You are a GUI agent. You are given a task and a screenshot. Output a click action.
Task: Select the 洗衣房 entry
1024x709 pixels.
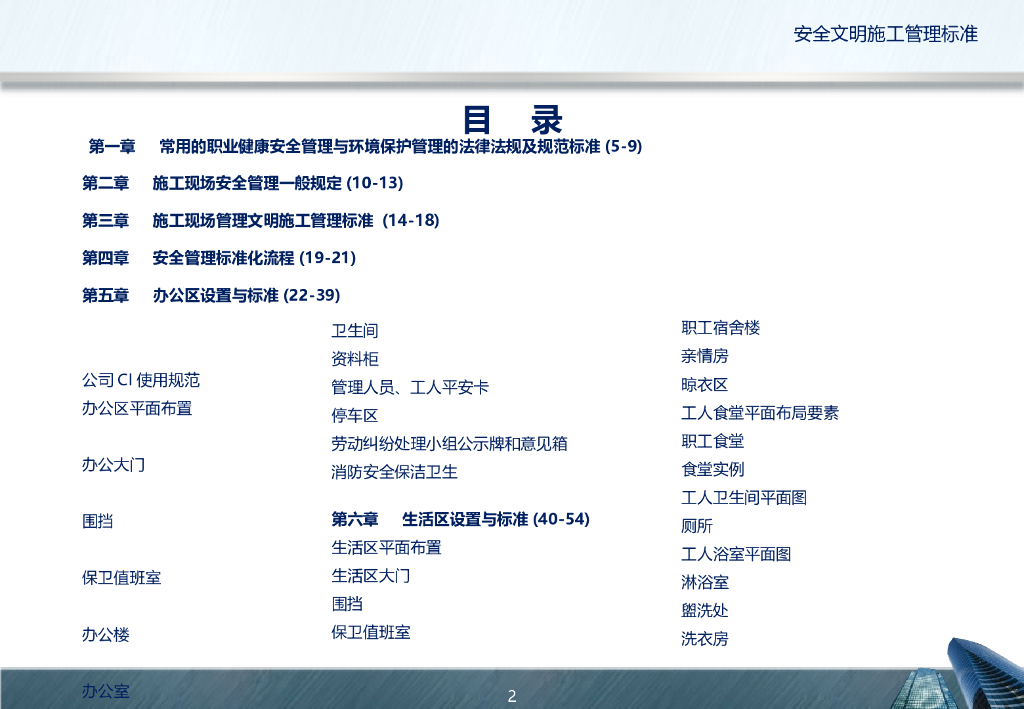coord(705,638)
